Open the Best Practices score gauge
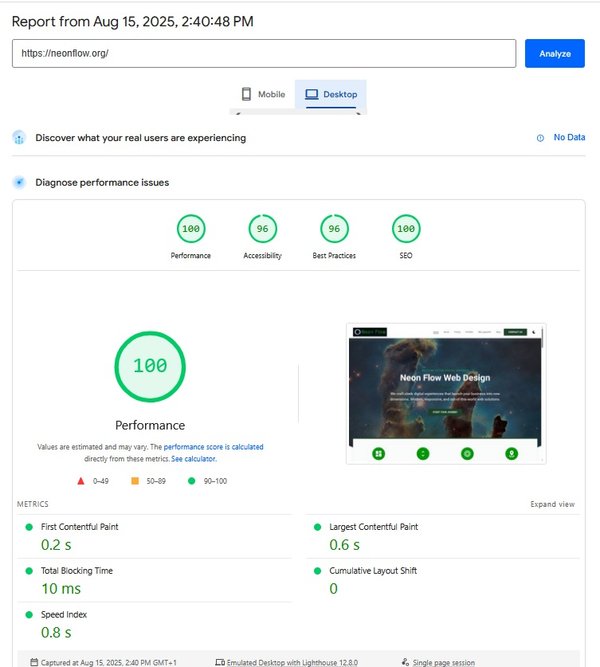The width and height of the screenshot is (600, 667). point(334,230)
